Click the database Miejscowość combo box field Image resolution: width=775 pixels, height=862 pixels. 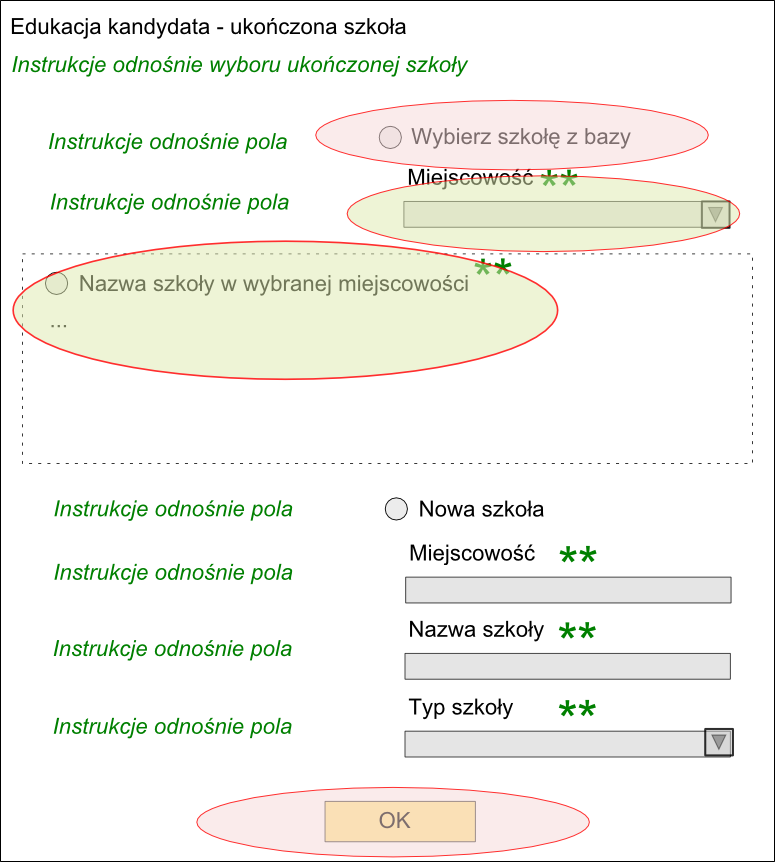point(567,214)
